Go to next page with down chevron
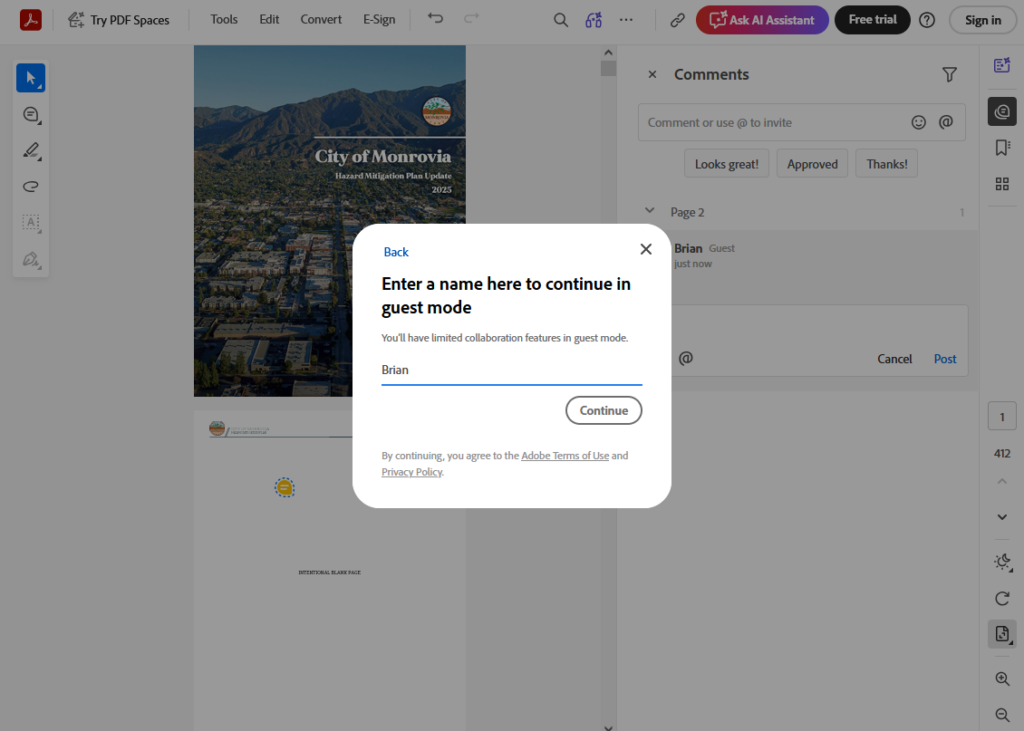Viewport: 1024px width, 731px height. (1002, 517)
